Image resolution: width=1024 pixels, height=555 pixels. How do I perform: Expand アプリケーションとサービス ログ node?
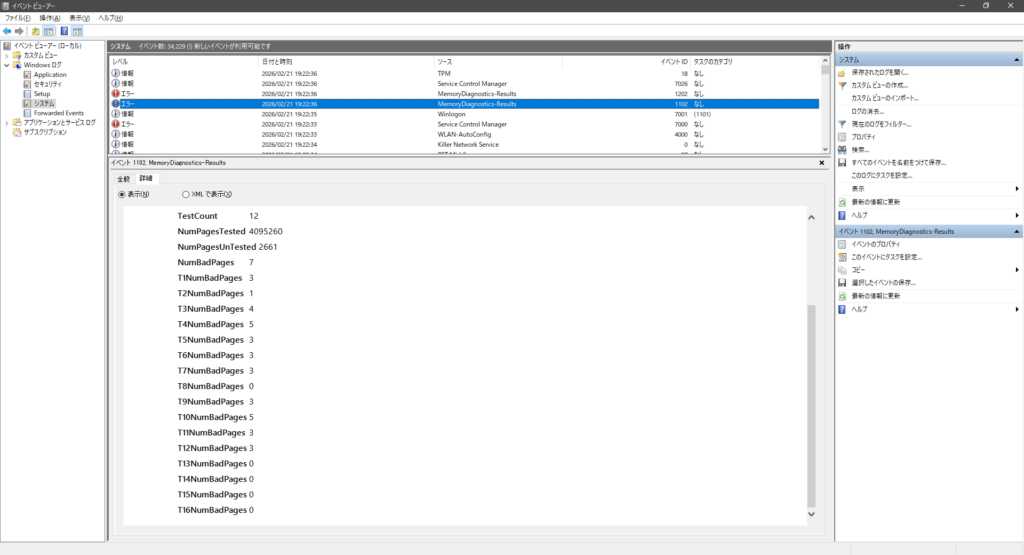pos(6,123)
